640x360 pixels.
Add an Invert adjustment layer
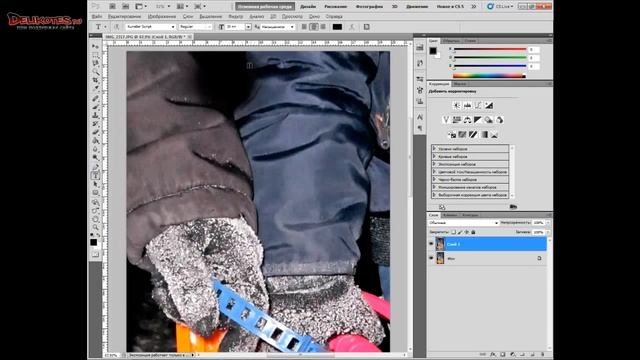(x=452, y=134)
